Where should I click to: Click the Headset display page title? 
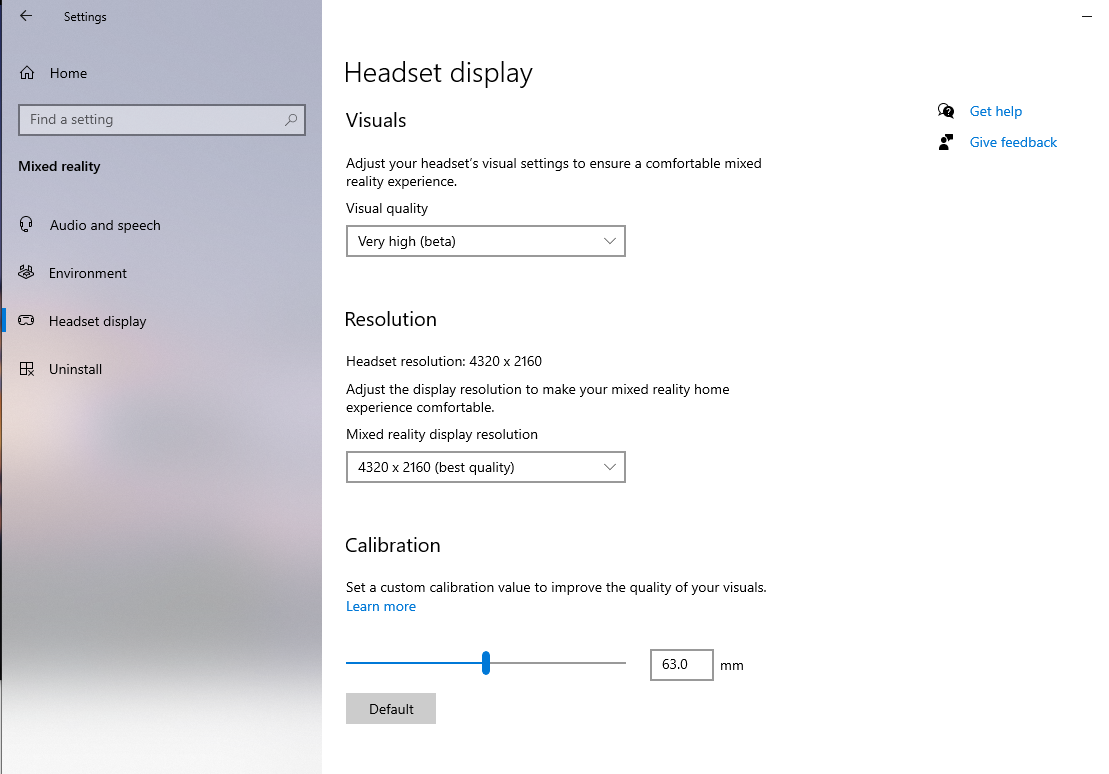[438, 73]
